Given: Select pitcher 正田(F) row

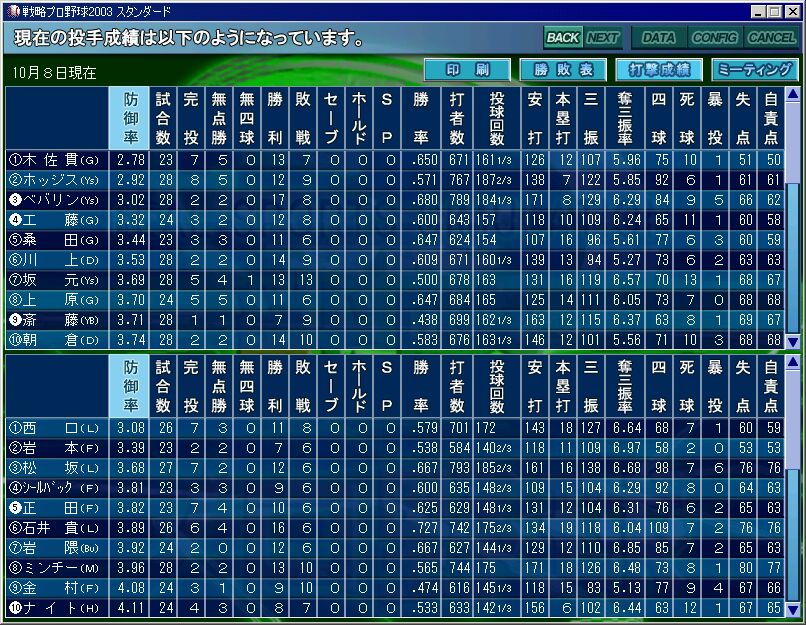Looking at the screenshot, I should [395, 508].
